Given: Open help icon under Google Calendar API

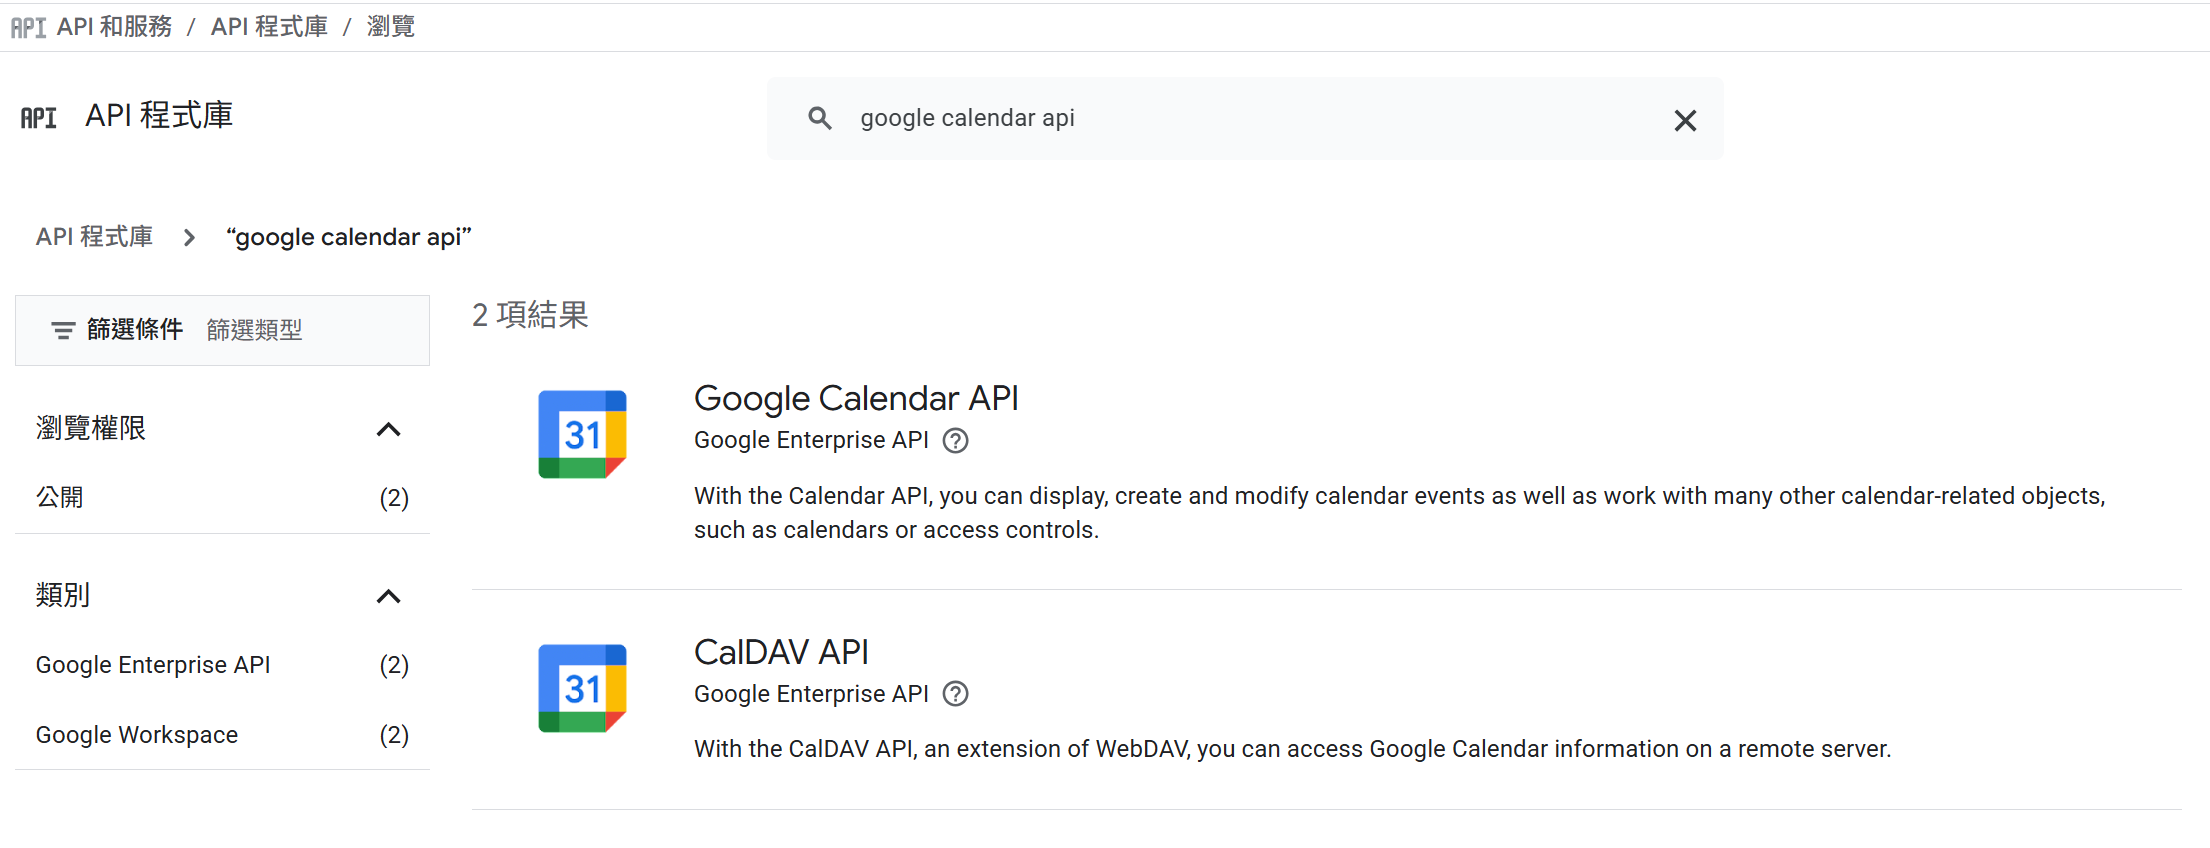Looking at the screenshot, I should click(x=956, y=441).
